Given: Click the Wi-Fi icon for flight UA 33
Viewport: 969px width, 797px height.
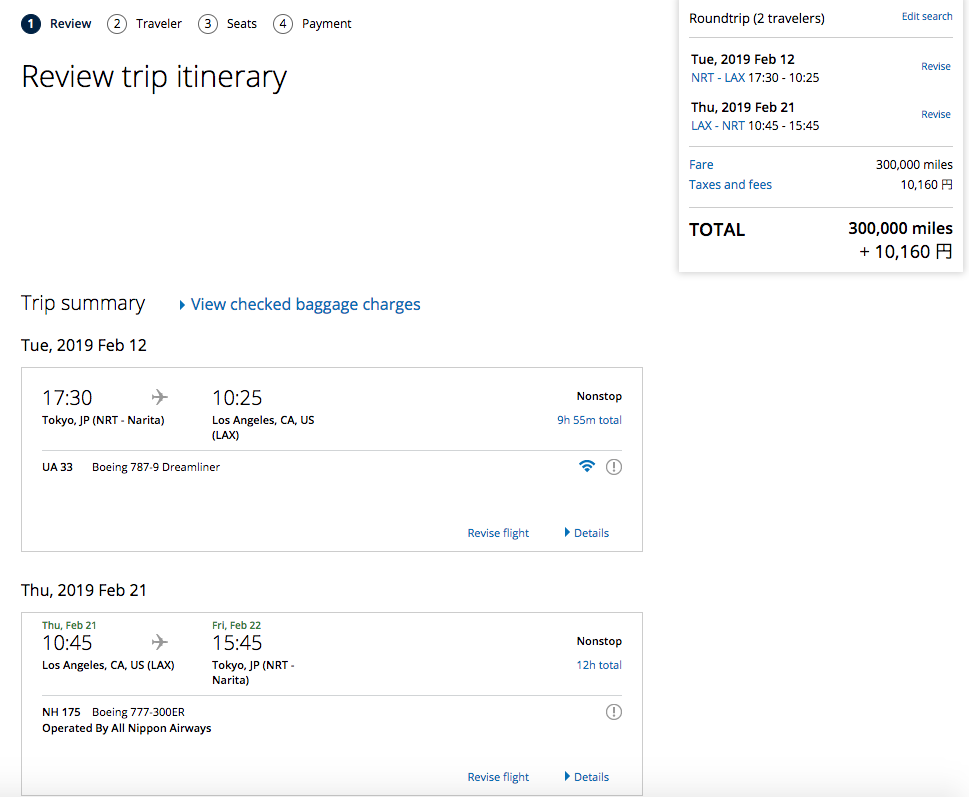Looking at the screenshot, I should [x=586, y=466].
